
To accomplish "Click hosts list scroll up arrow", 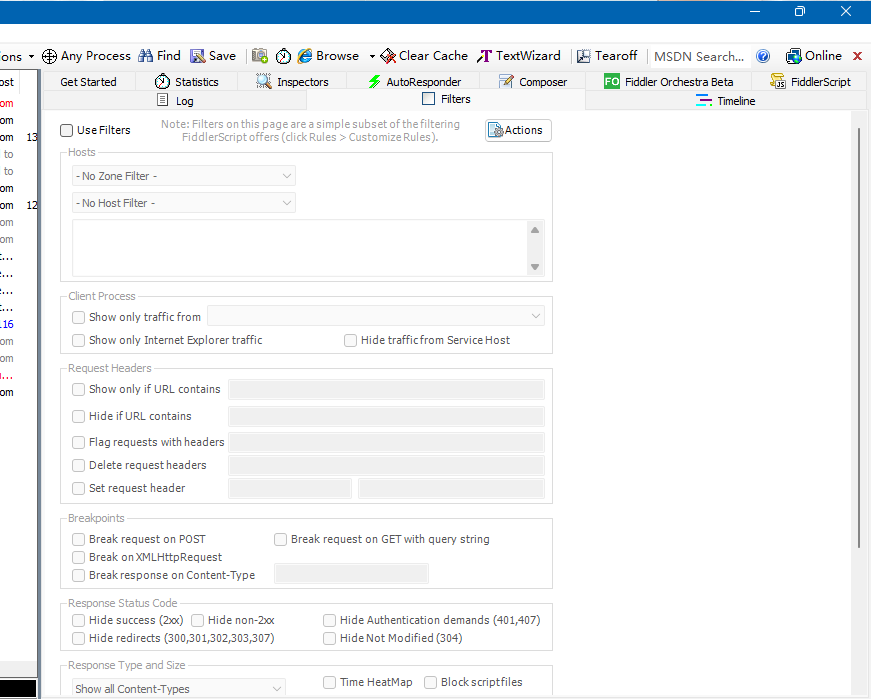I will click(535, 230).
